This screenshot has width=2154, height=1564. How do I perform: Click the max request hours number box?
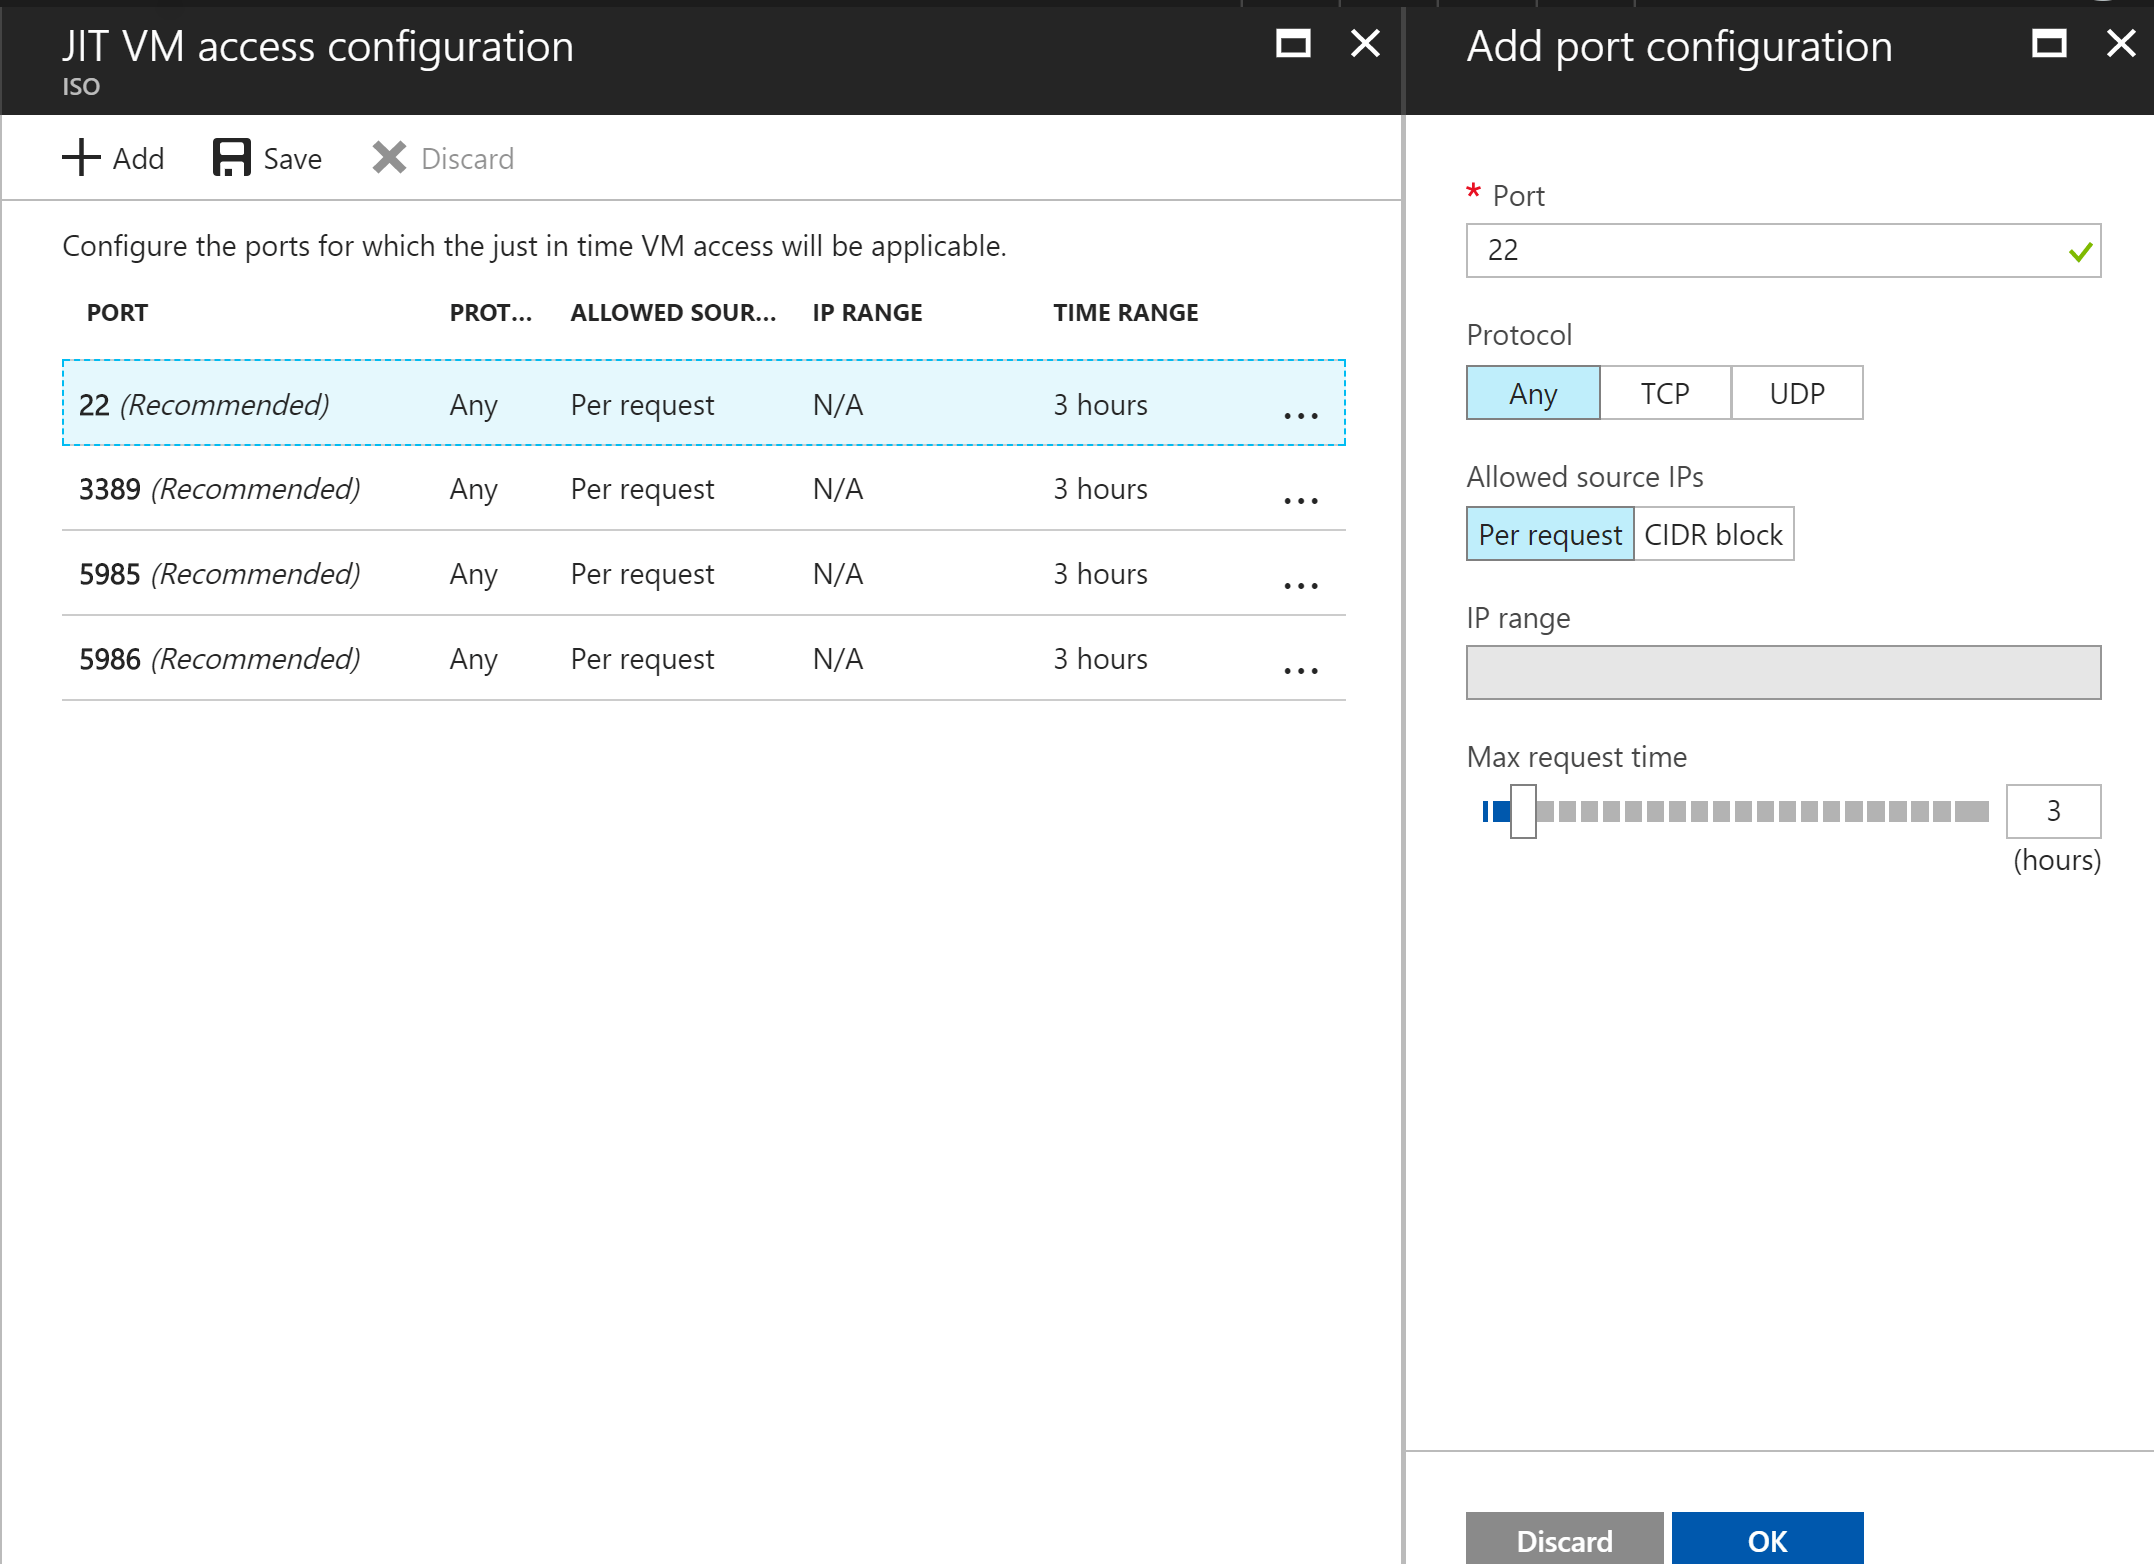click(2052, 811)
